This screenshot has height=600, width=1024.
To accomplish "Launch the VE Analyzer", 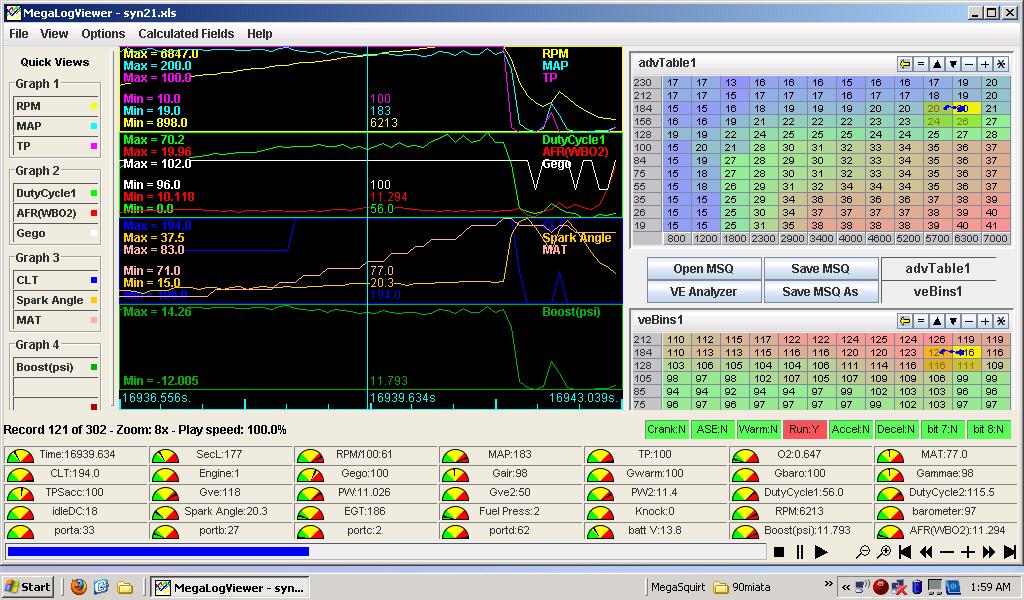I will (x=703, y=291).
